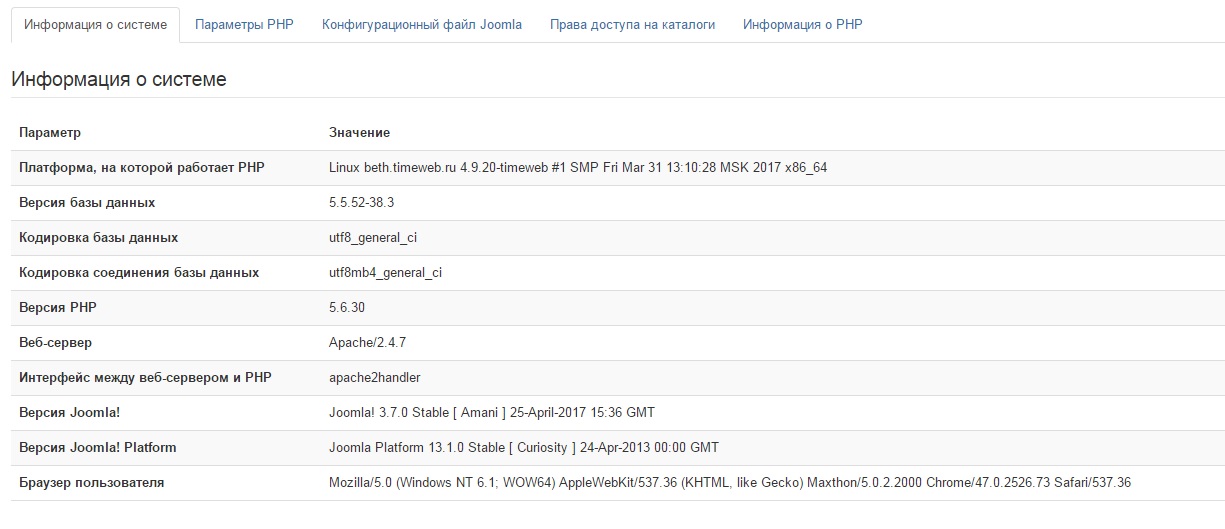Open Конфигурационный файл Joomla tab
This screenshot has width=1225, height=529.
422,25
